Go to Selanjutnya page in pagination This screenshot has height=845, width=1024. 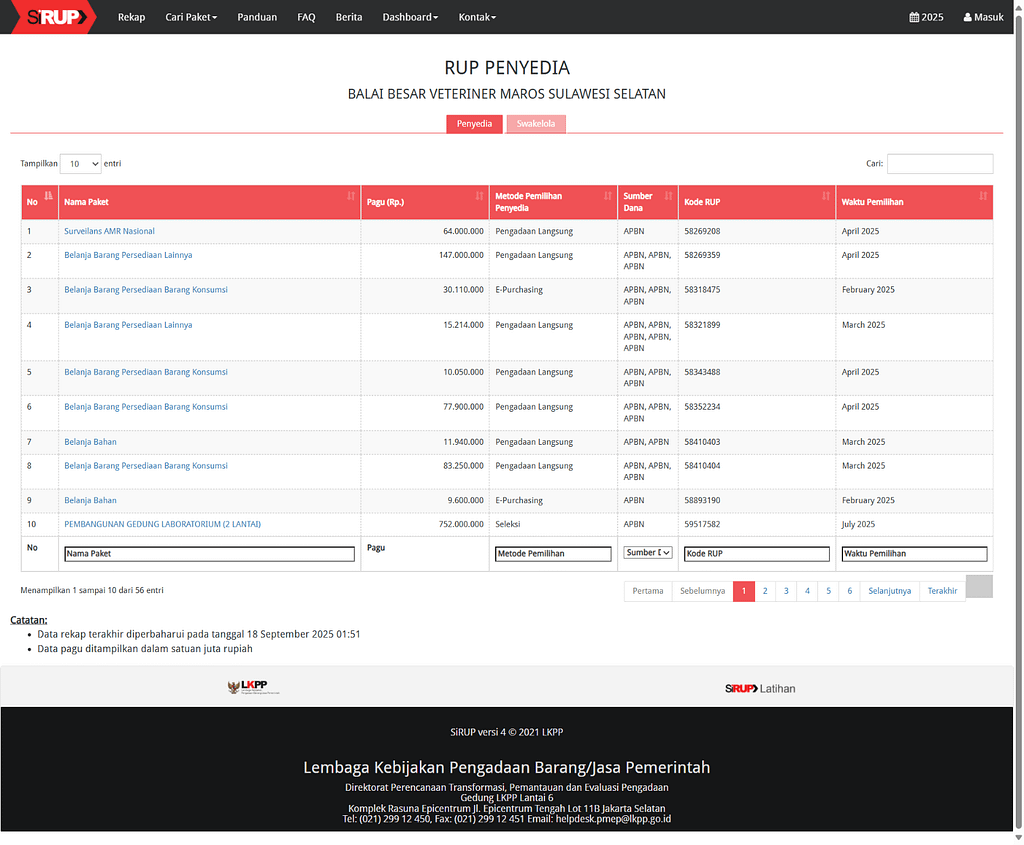coord(889,591)
